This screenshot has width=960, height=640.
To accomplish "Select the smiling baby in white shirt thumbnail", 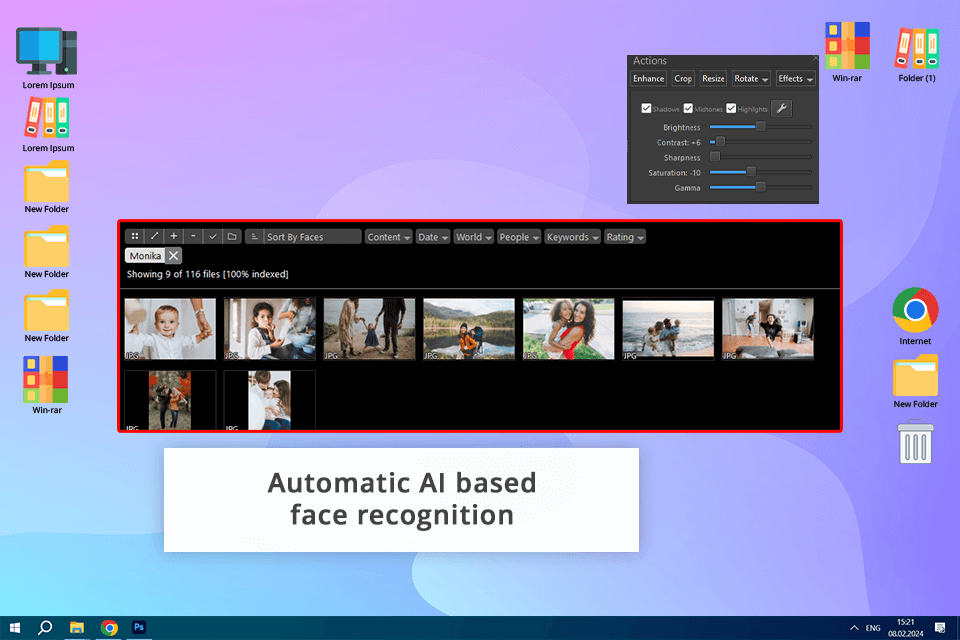I will point(170,328).
